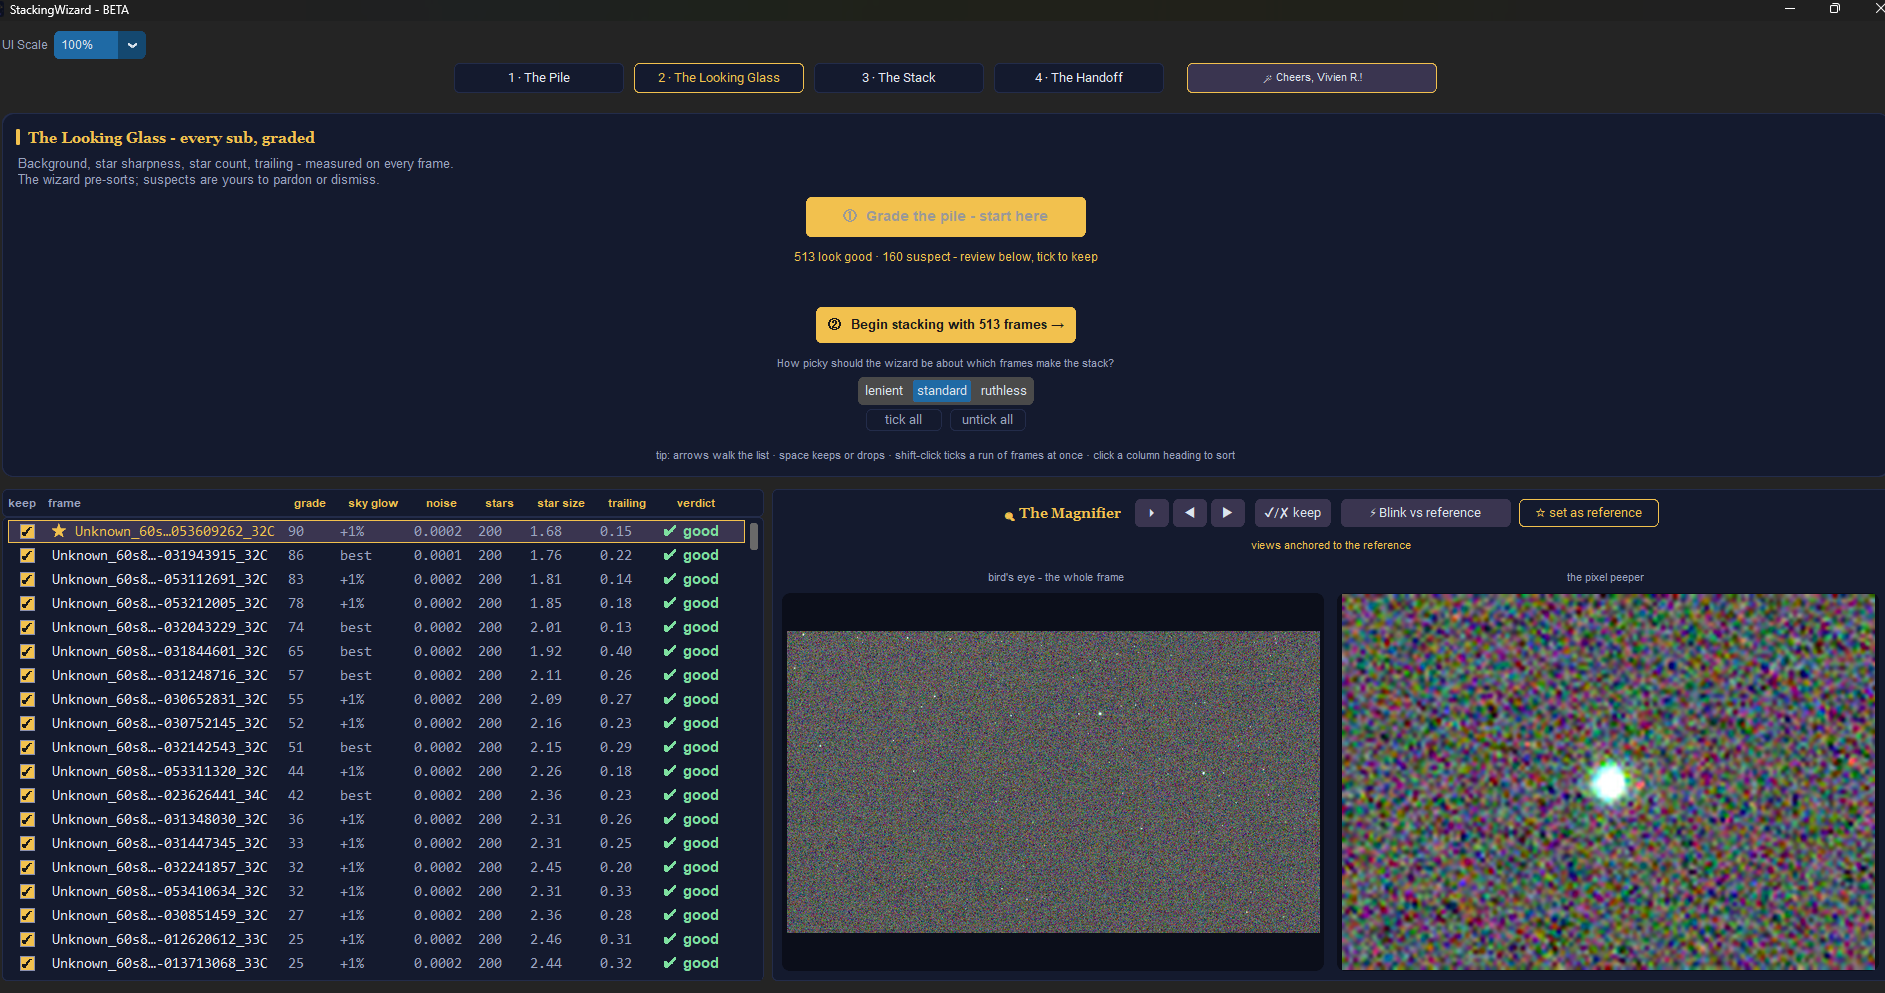
Task: Start Blink vs reference comparison
Action: pos(1425,513)
